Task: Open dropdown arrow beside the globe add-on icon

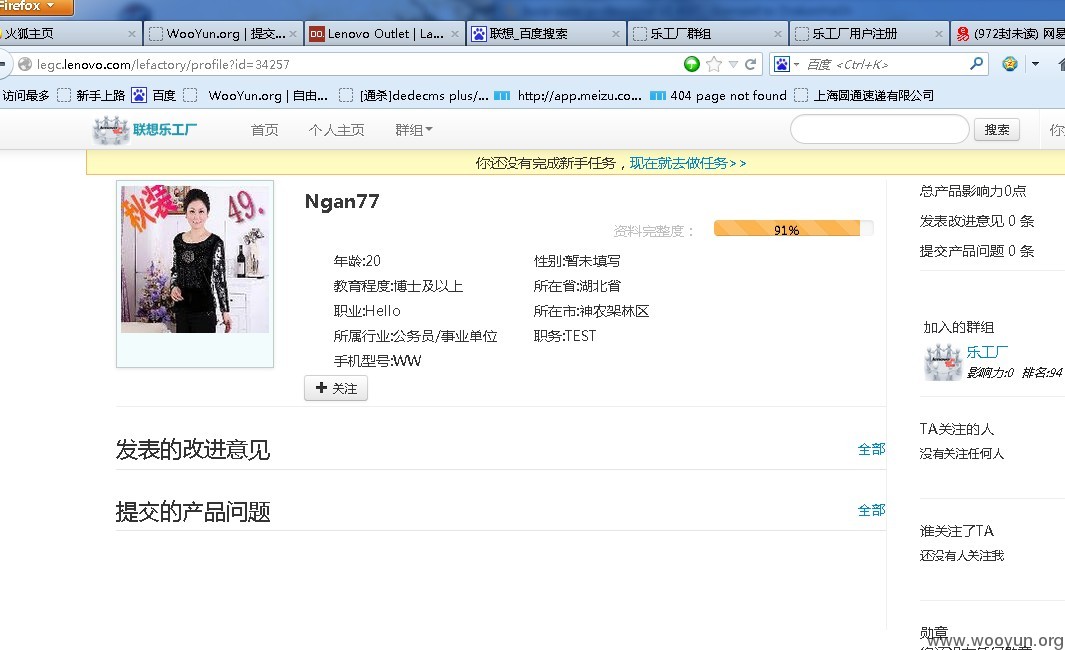Action: 1035,64
